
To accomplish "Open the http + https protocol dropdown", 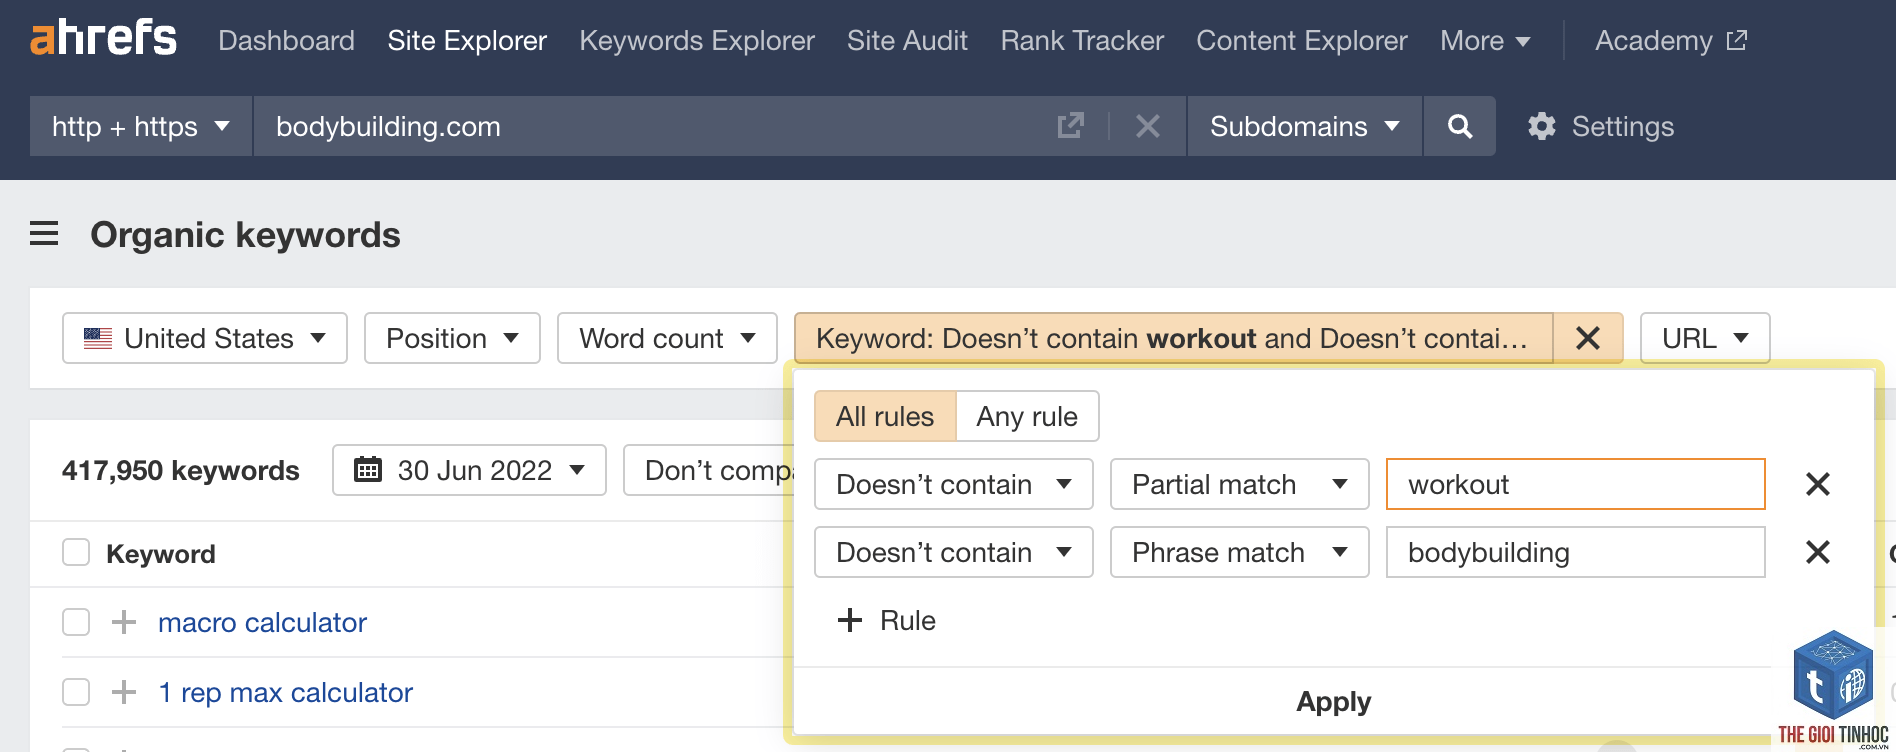I will (x=141, y=126).
